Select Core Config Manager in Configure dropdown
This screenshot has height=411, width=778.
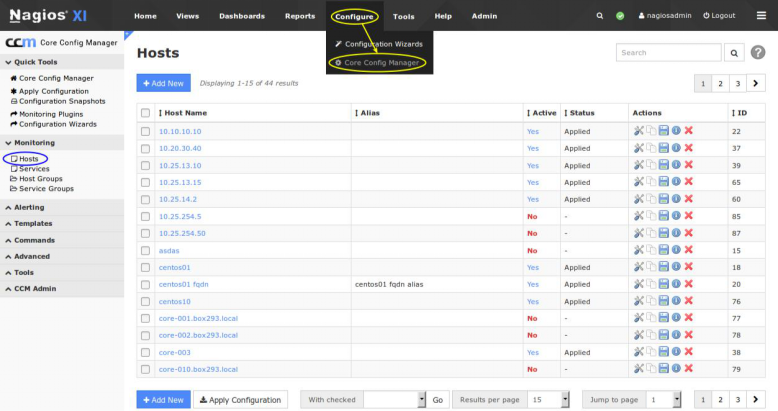pyautogui.click(x=378, y=63)
